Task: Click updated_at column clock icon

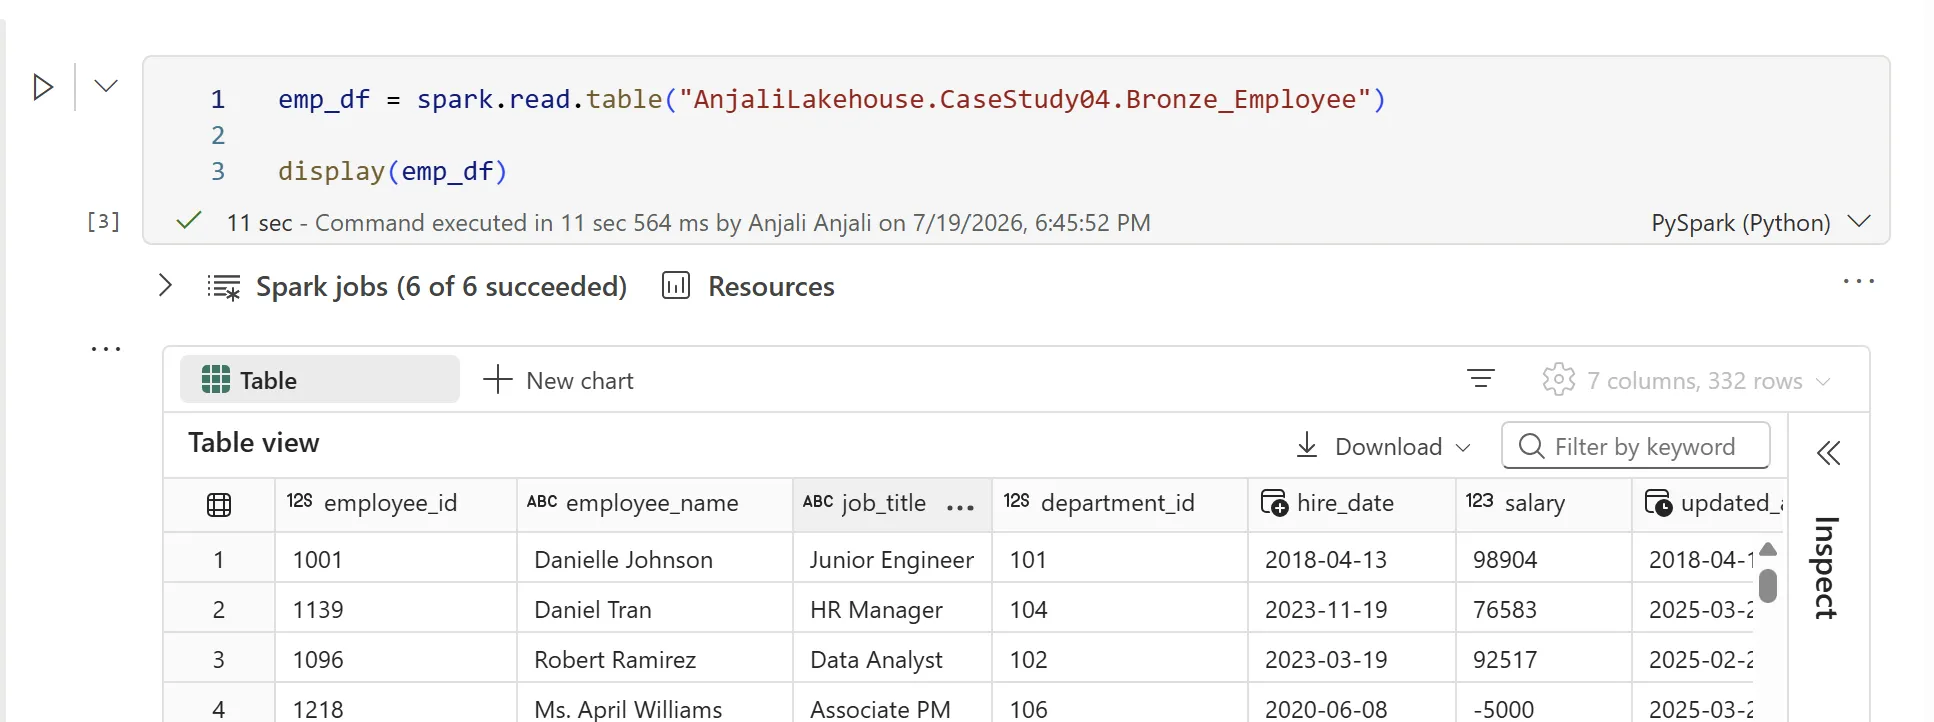Action: point(1658,503)
